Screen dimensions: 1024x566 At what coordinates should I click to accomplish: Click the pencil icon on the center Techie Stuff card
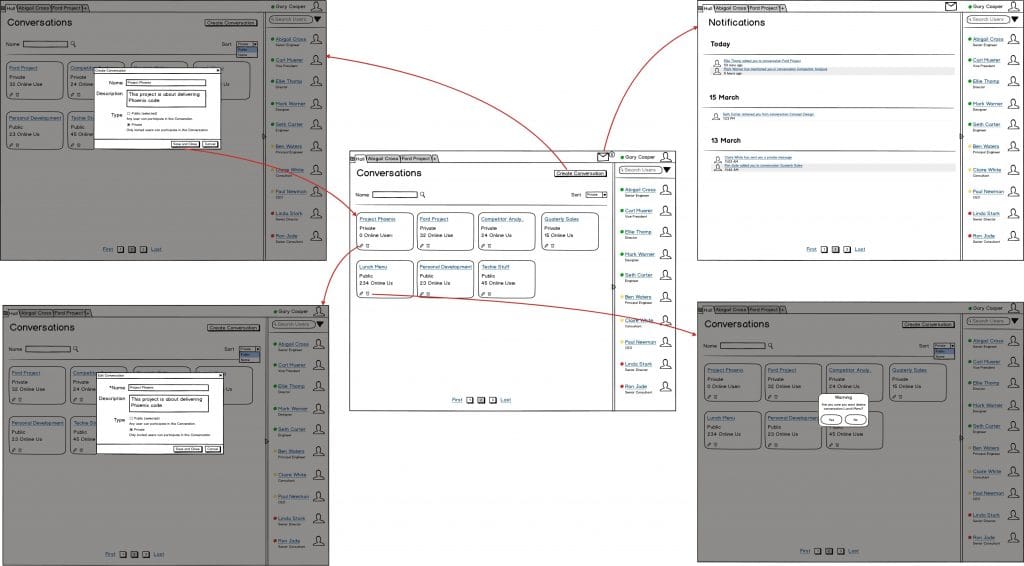coord(483,294)
